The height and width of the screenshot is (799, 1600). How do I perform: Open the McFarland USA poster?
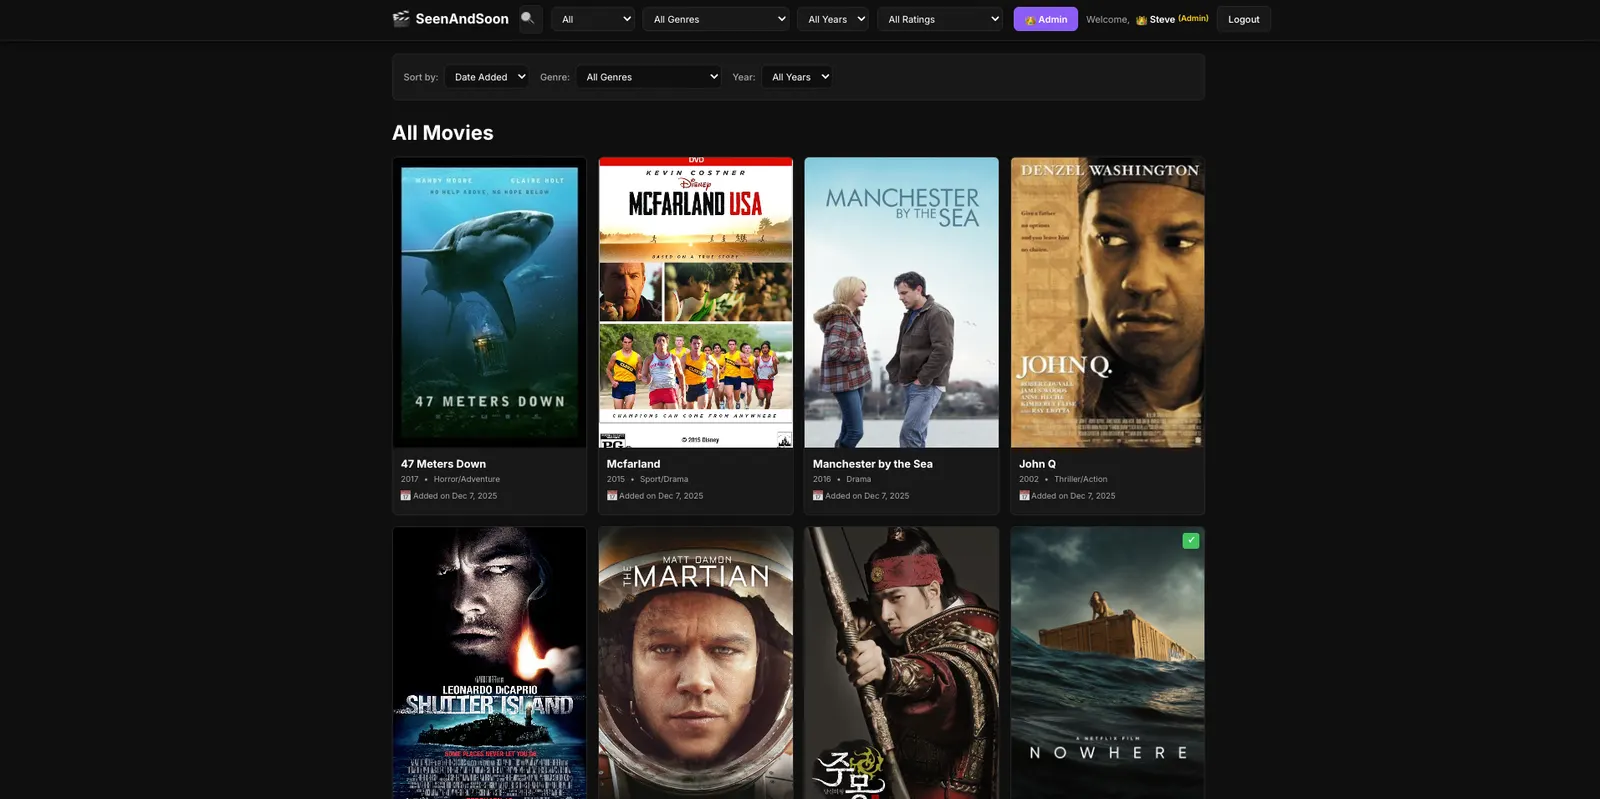click(x=695, y=302)
